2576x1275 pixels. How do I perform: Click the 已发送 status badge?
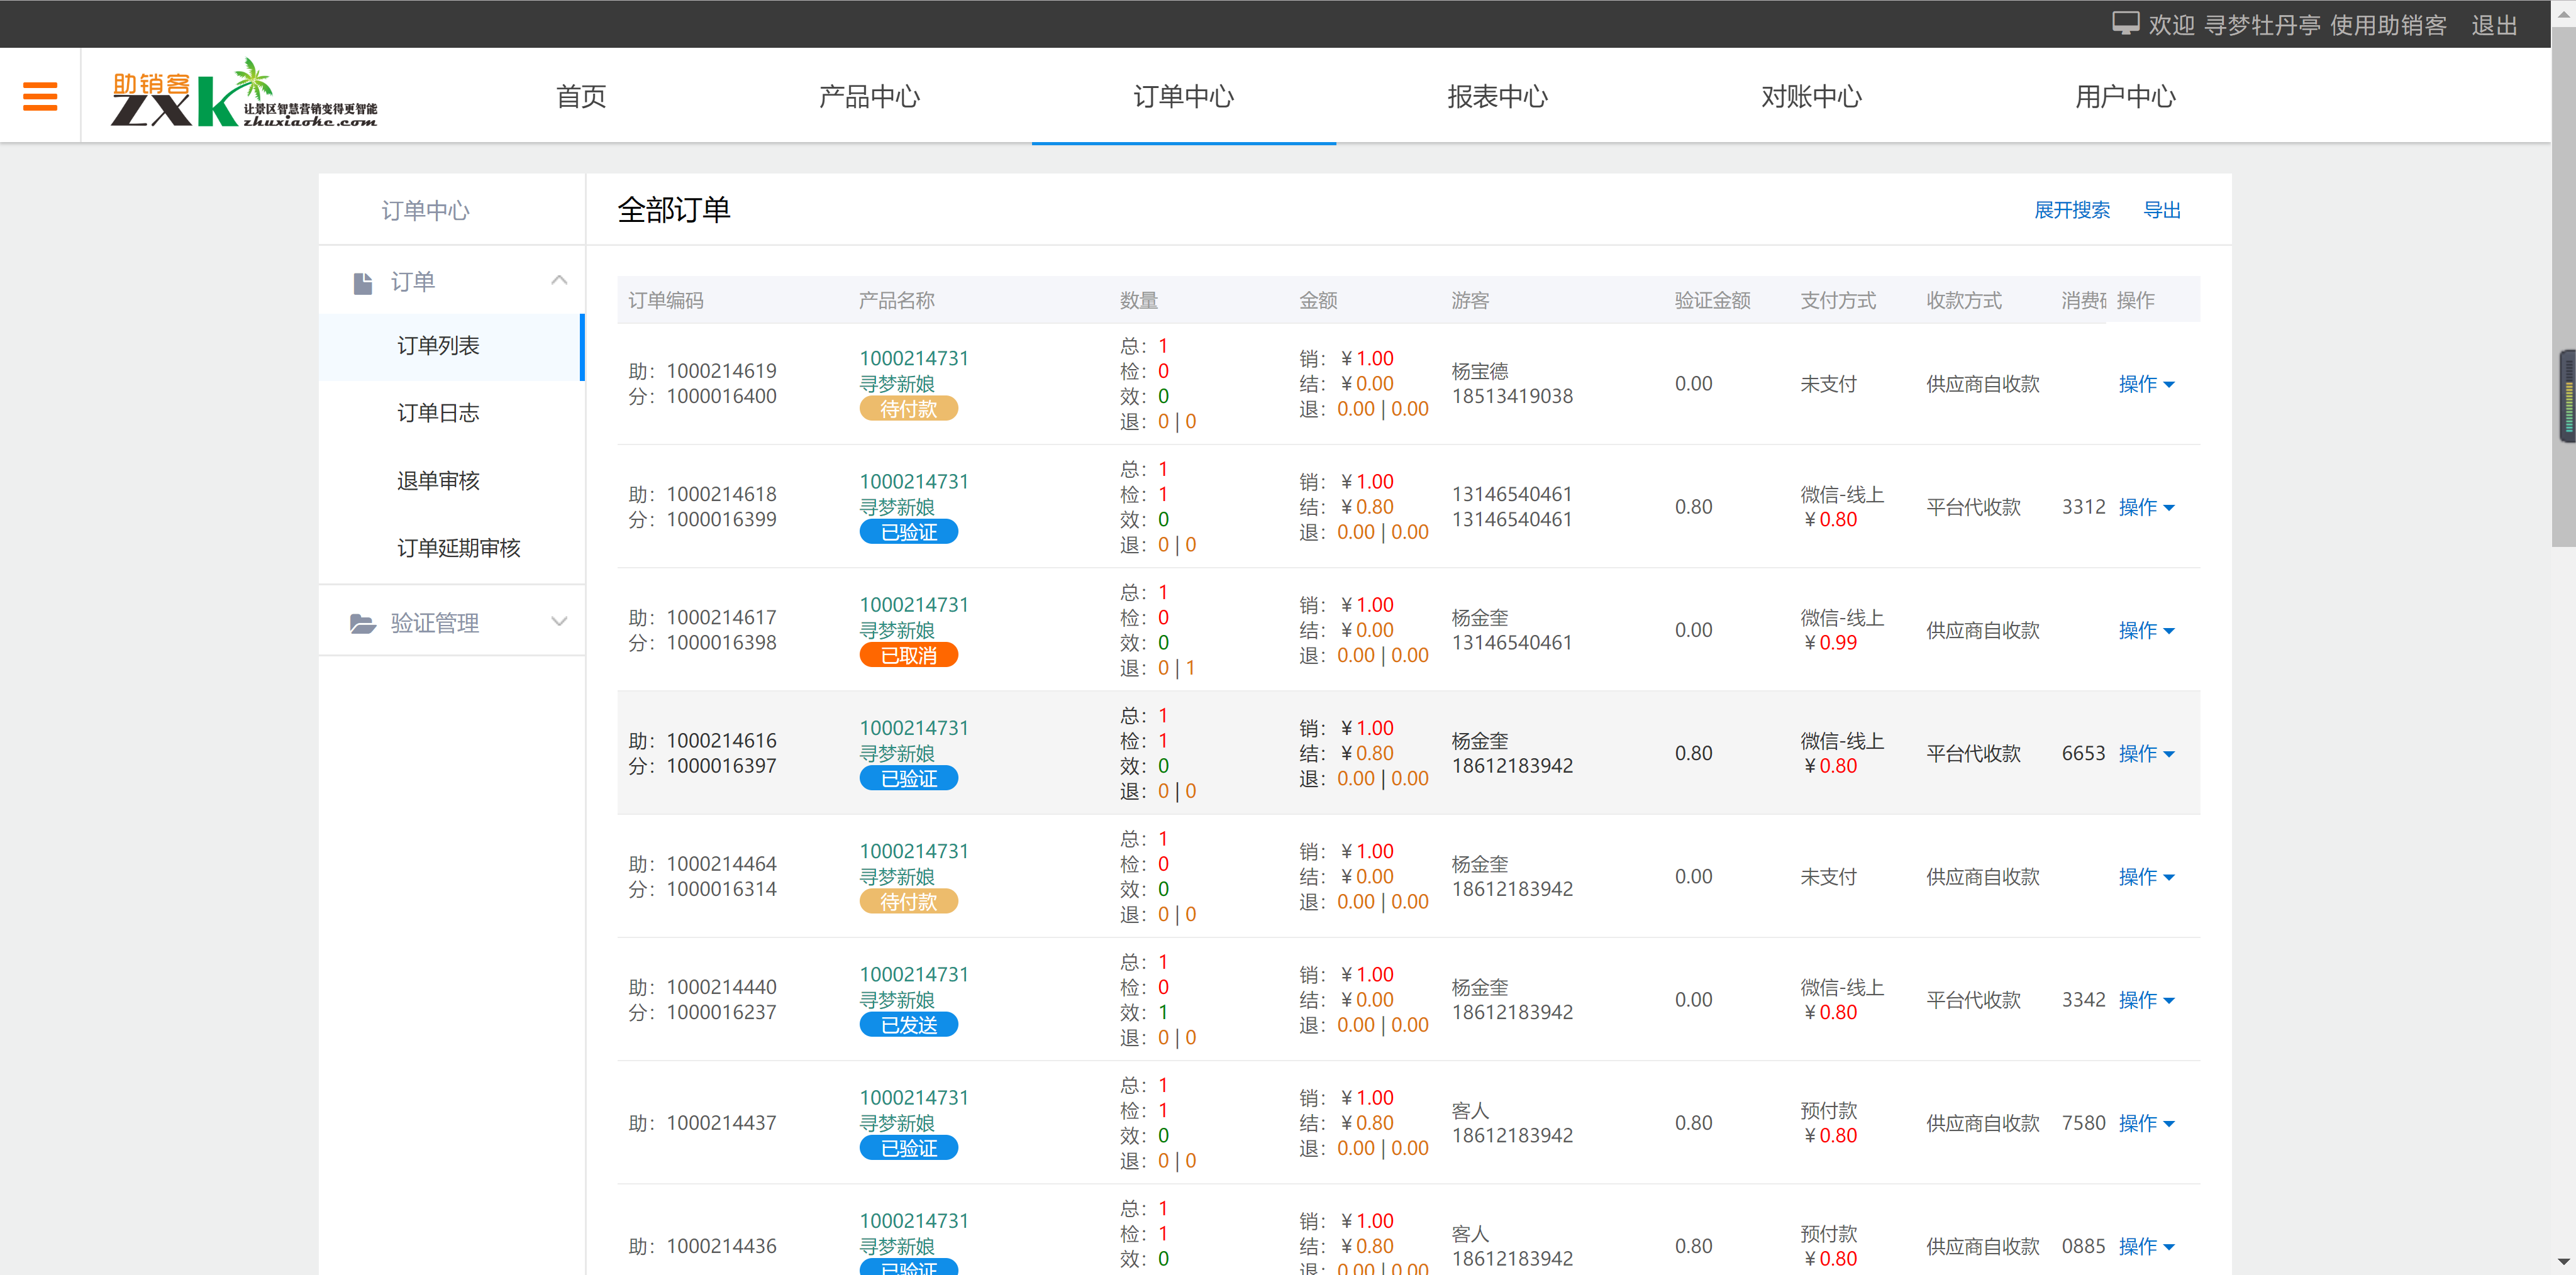coord(908,1025)
